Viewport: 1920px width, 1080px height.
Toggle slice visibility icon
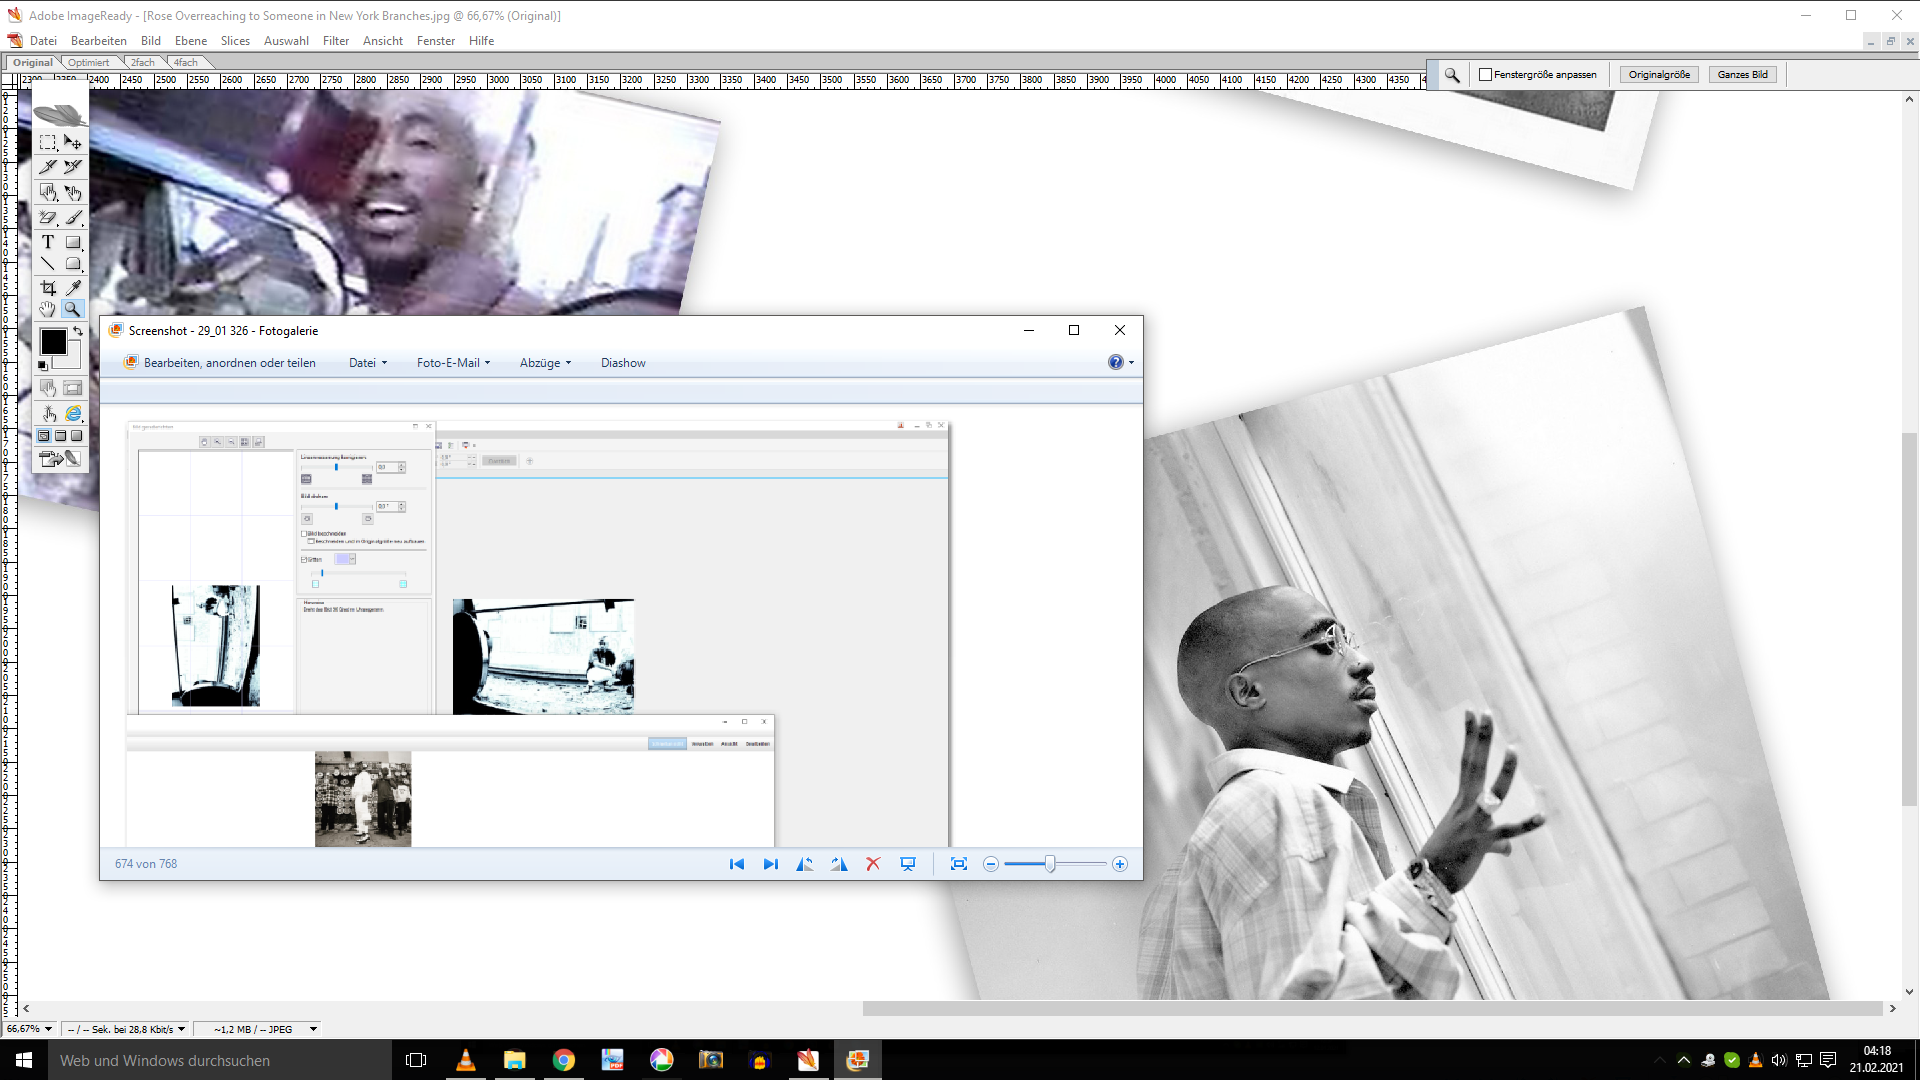[73, 388]
